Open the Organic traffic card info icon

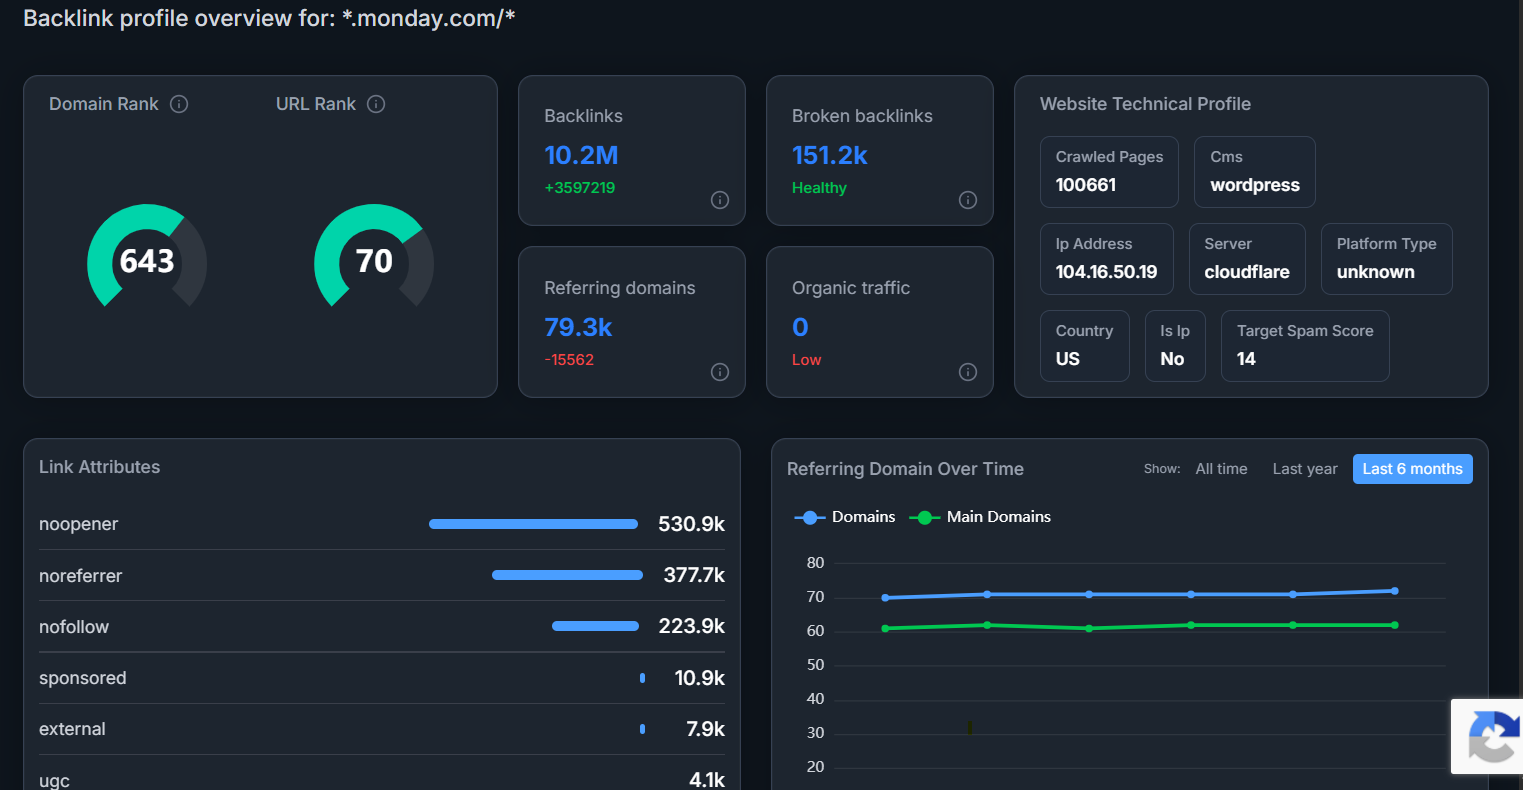pos(968,372)
